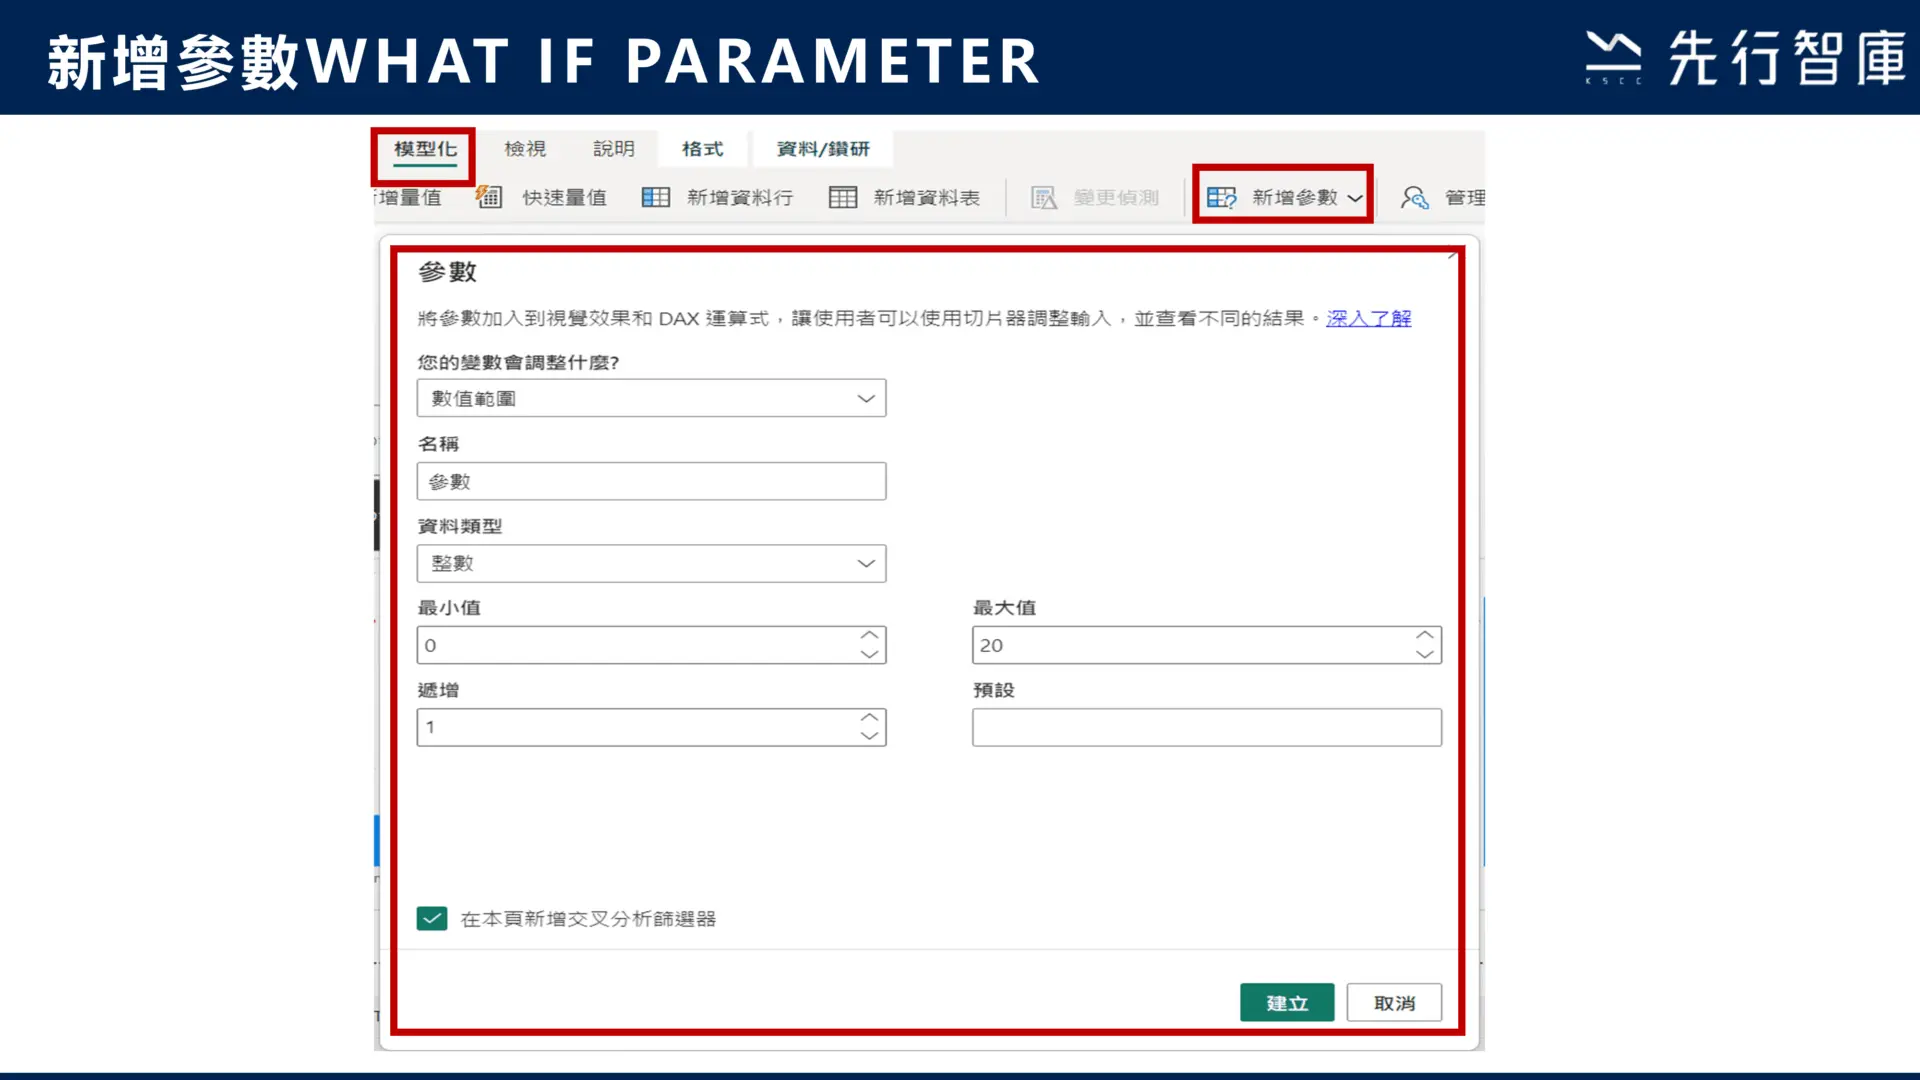Click the 取消 button

point(1394,1002)
